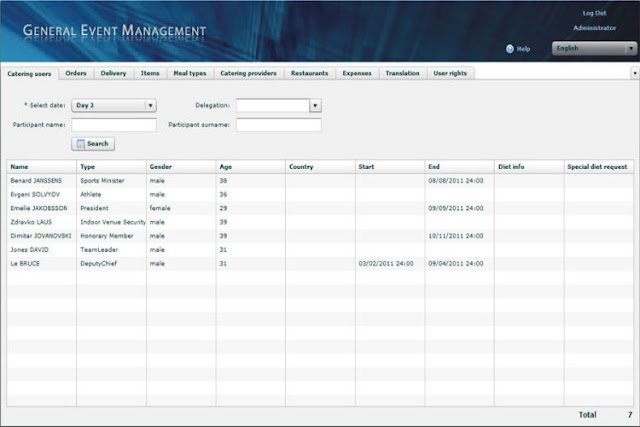Open the English language dropdown
This screenshot has height=427, width=640.
tap(594, 48)
